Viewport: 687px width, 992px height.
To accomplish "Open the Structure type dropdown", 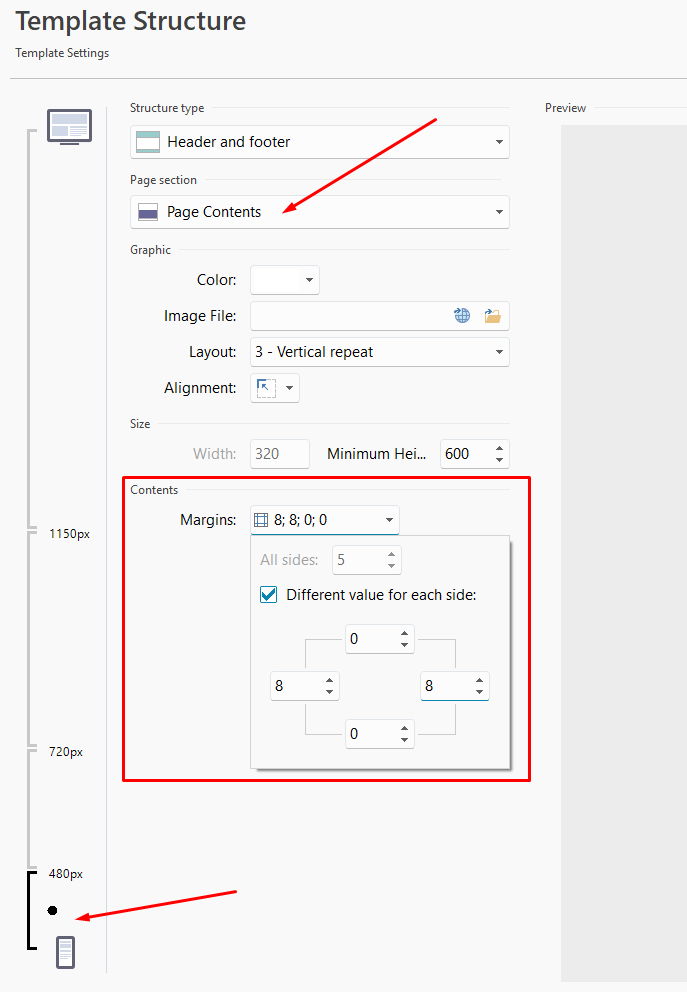I will 319,142.
